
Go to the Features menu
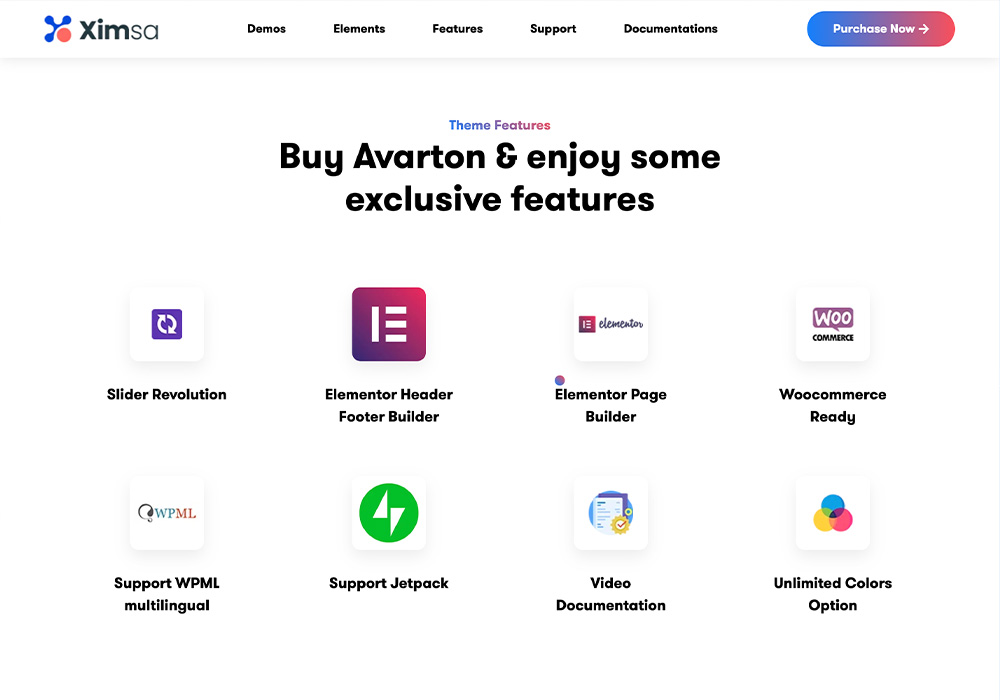[457, 29]
